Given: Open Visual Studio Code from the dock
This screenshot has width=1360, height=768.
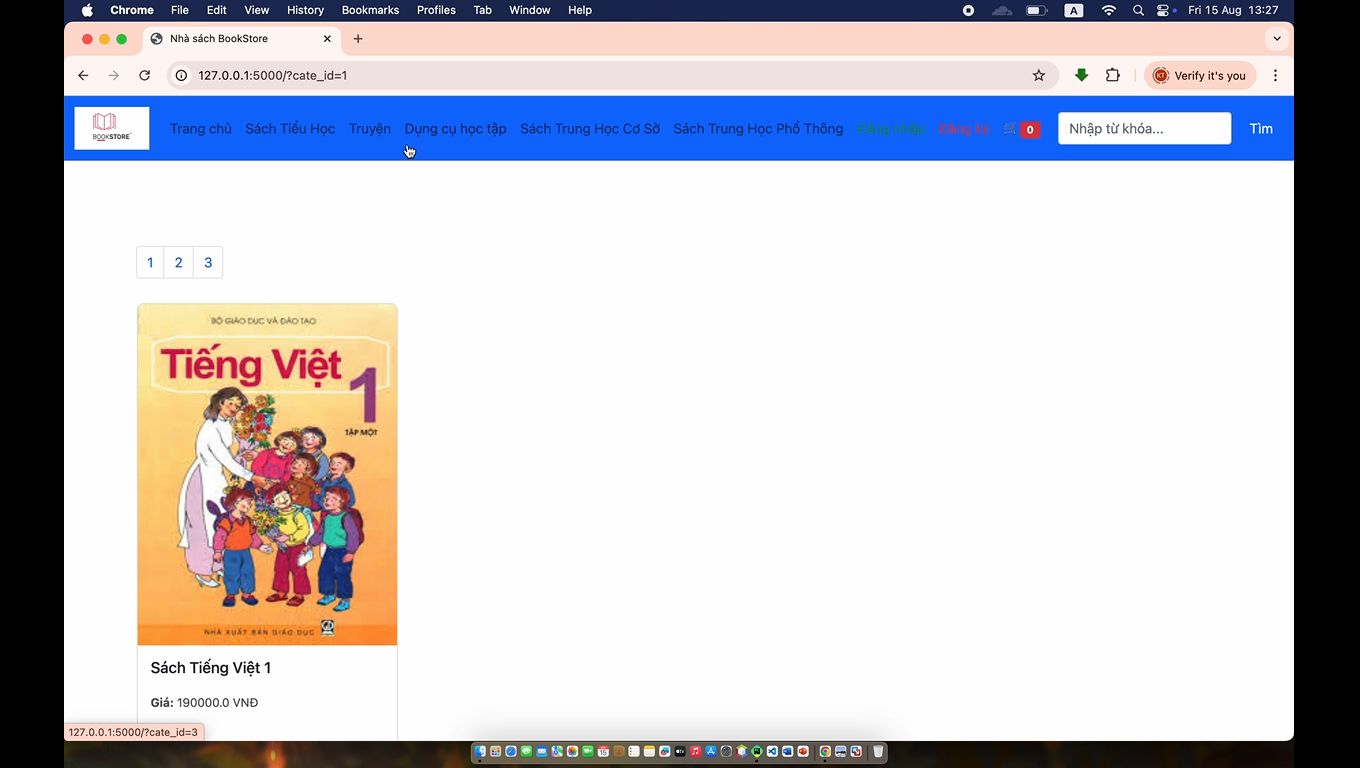Looking at the screenshot, I should 772,751.
